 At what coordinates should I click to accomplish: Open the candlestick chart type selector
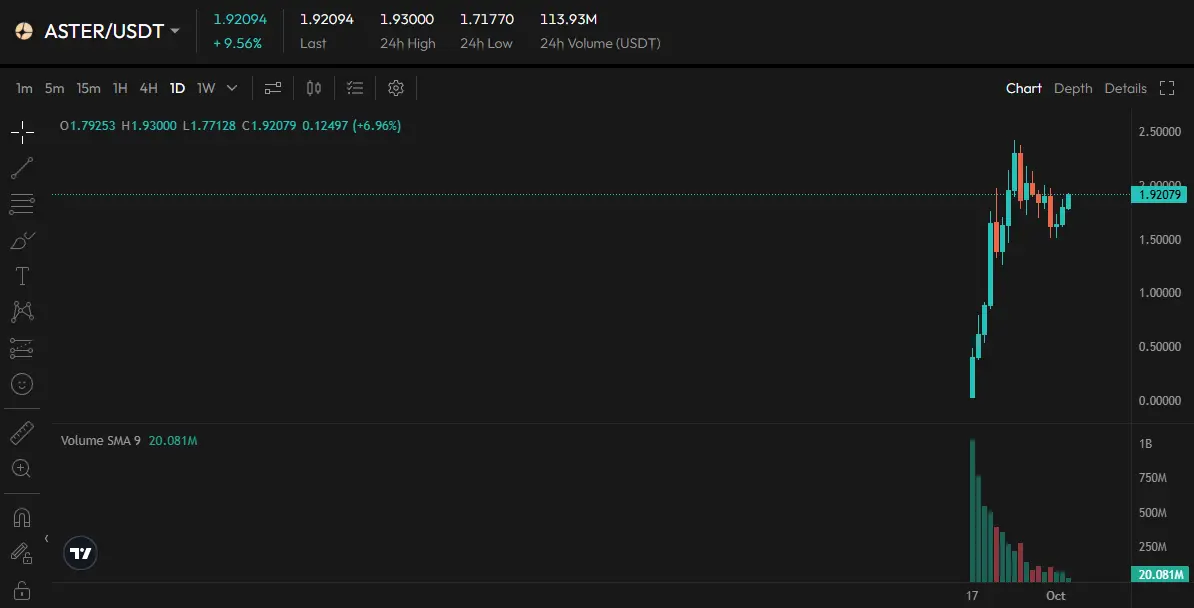click(314, 88)
